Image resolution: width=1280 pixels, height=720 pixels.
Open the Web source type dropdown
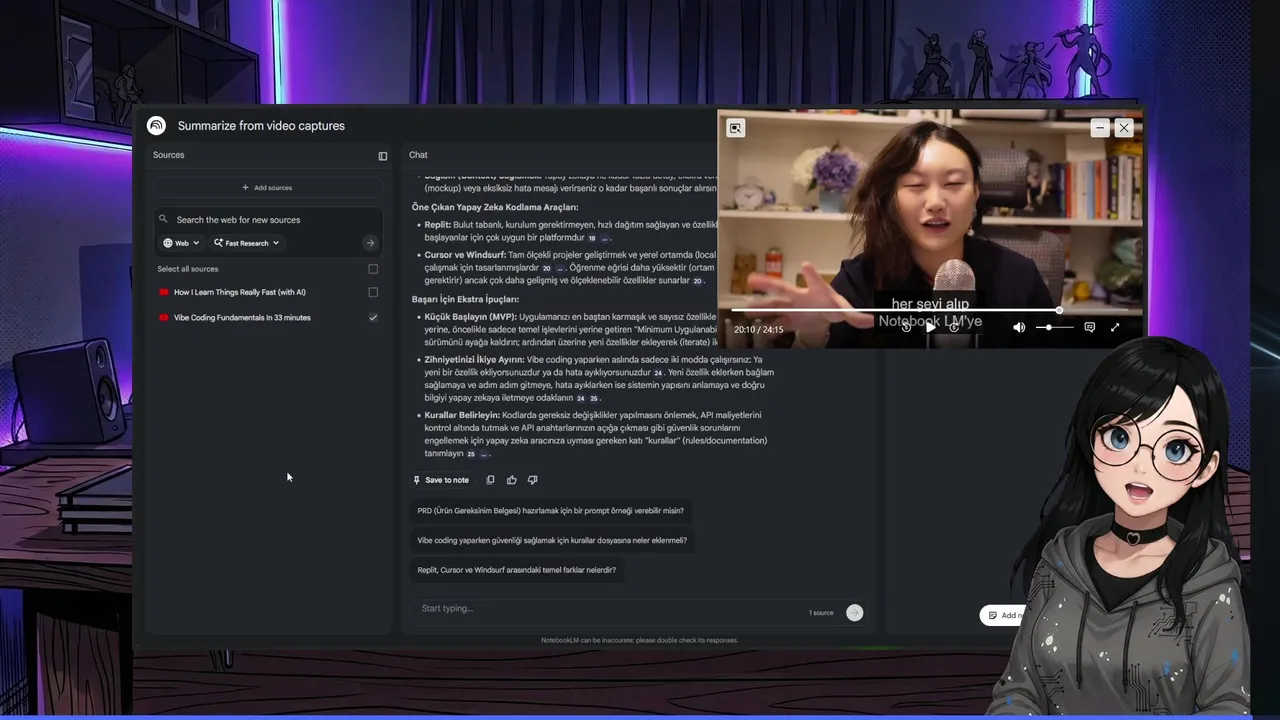coord(181,243)
